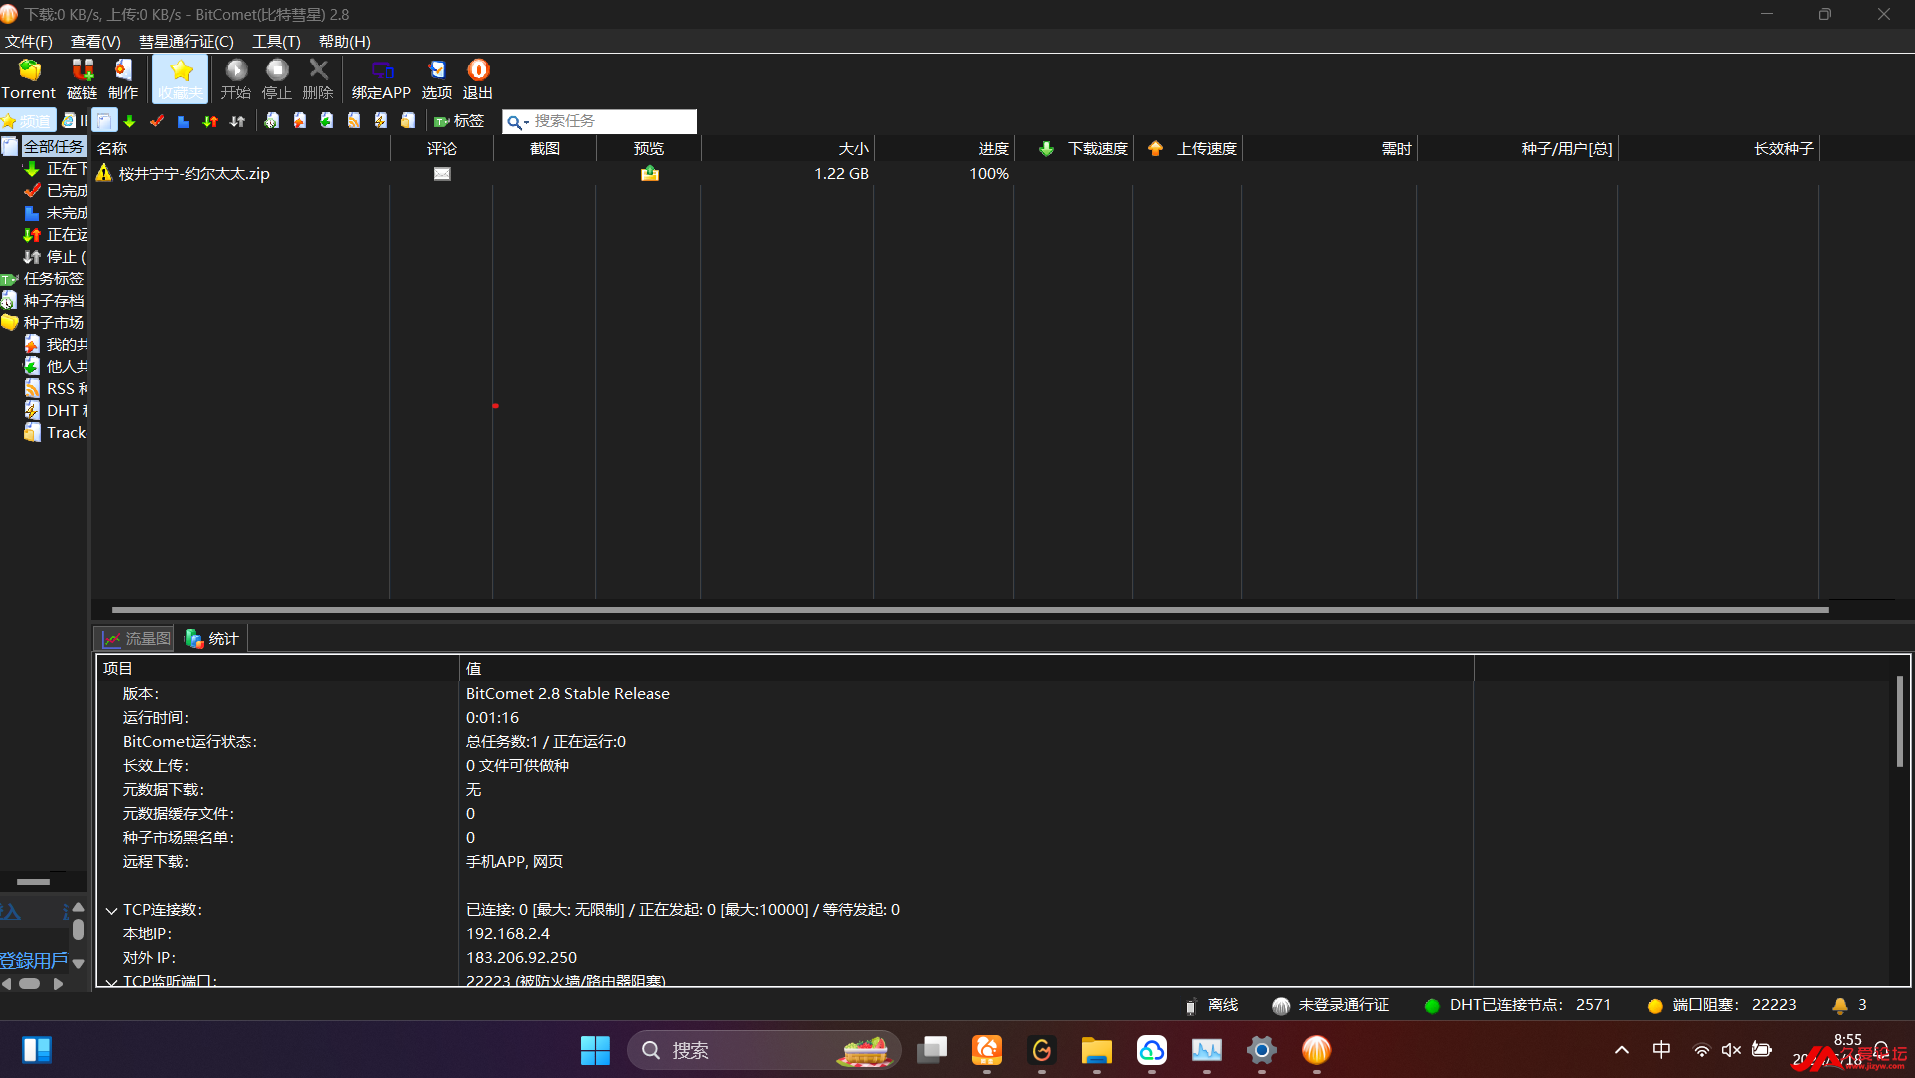Sort by the 上传速度 column header
This screenshot has height=1078, width=1915.
1187,148
